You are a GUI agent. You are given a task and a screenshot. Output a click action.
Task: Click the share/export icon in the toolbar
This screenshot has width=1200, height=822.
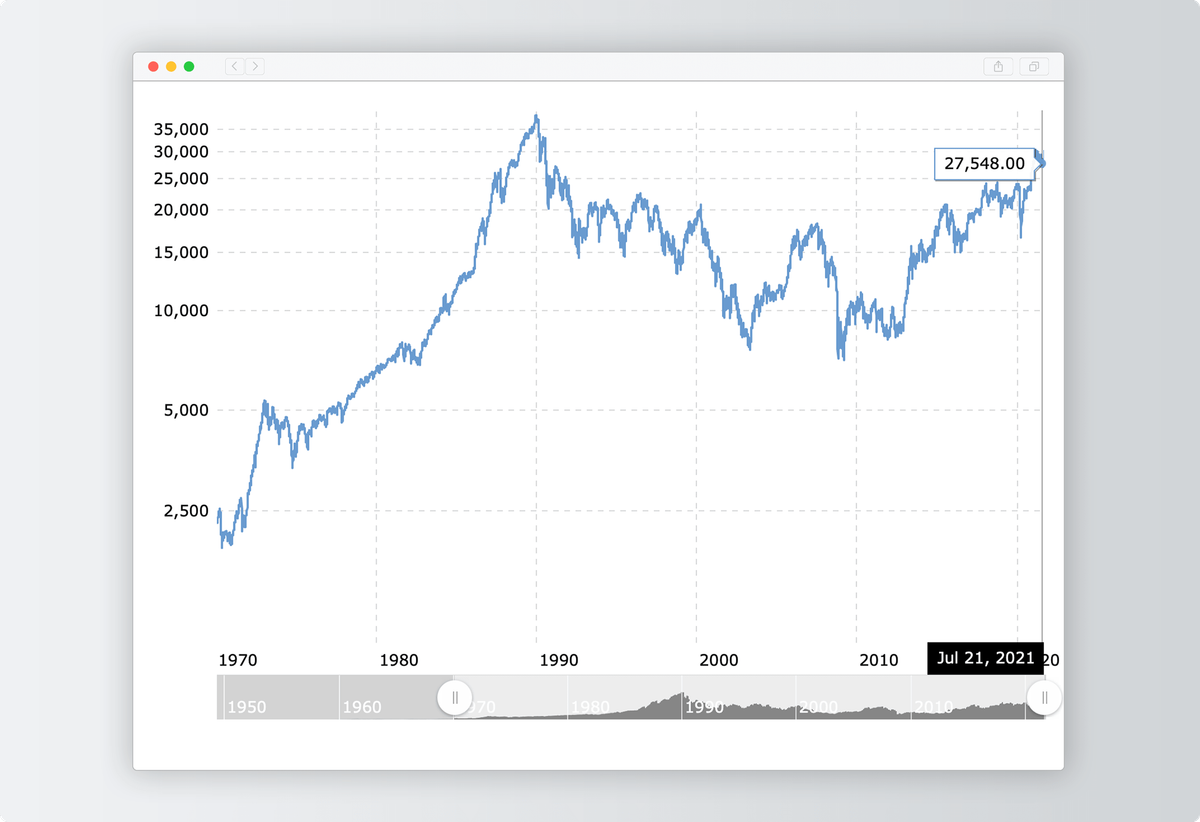point(999,66)
